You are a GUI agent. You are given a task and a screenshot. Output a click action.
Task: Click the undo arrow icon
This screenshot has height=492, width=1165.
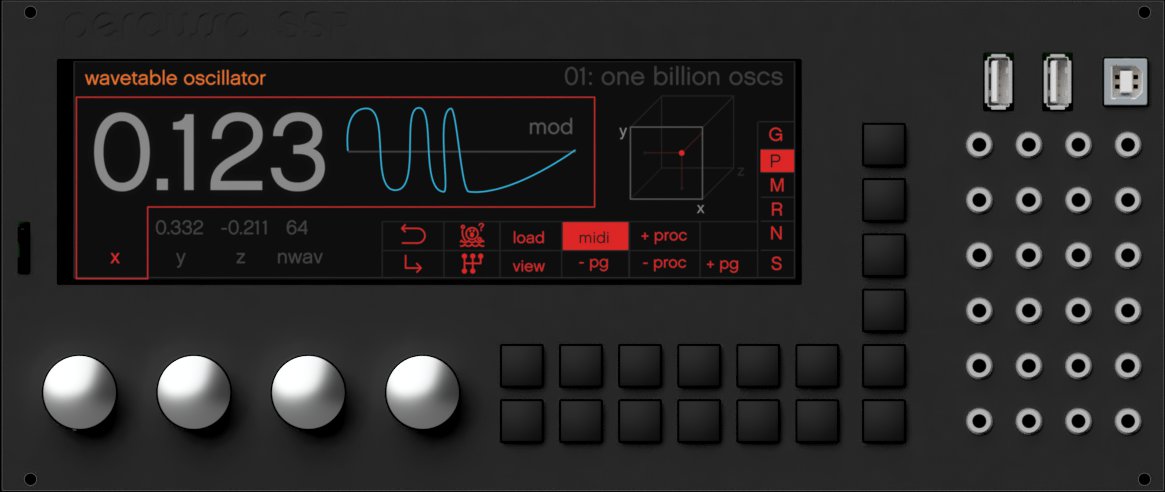click(x=413, y=236)
